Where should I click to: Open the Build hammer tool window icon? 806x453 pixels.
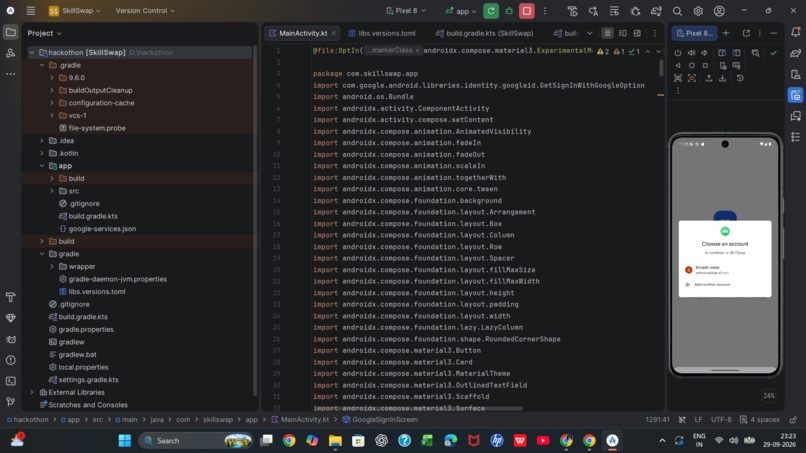coord(10,297)
